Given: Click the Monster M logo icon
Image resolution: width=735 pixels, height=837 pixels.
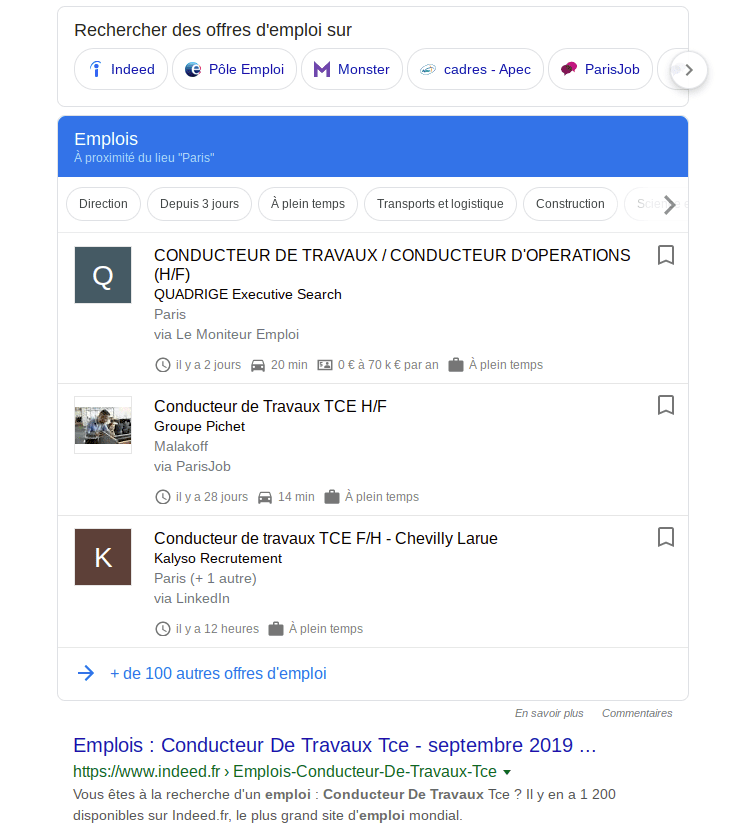Looking at the screenshot, I should (x=322, y=69).
